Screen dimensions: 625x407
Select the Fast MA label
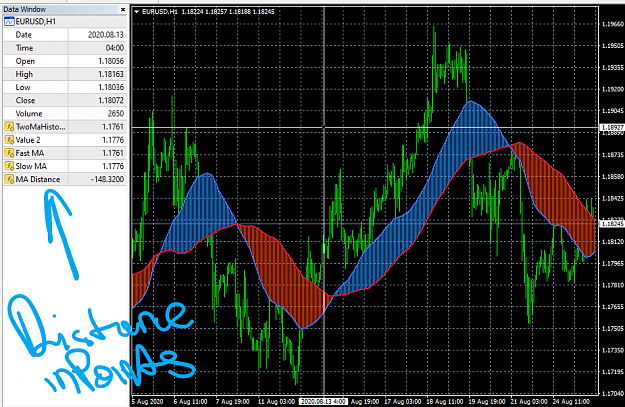point(30,153)
